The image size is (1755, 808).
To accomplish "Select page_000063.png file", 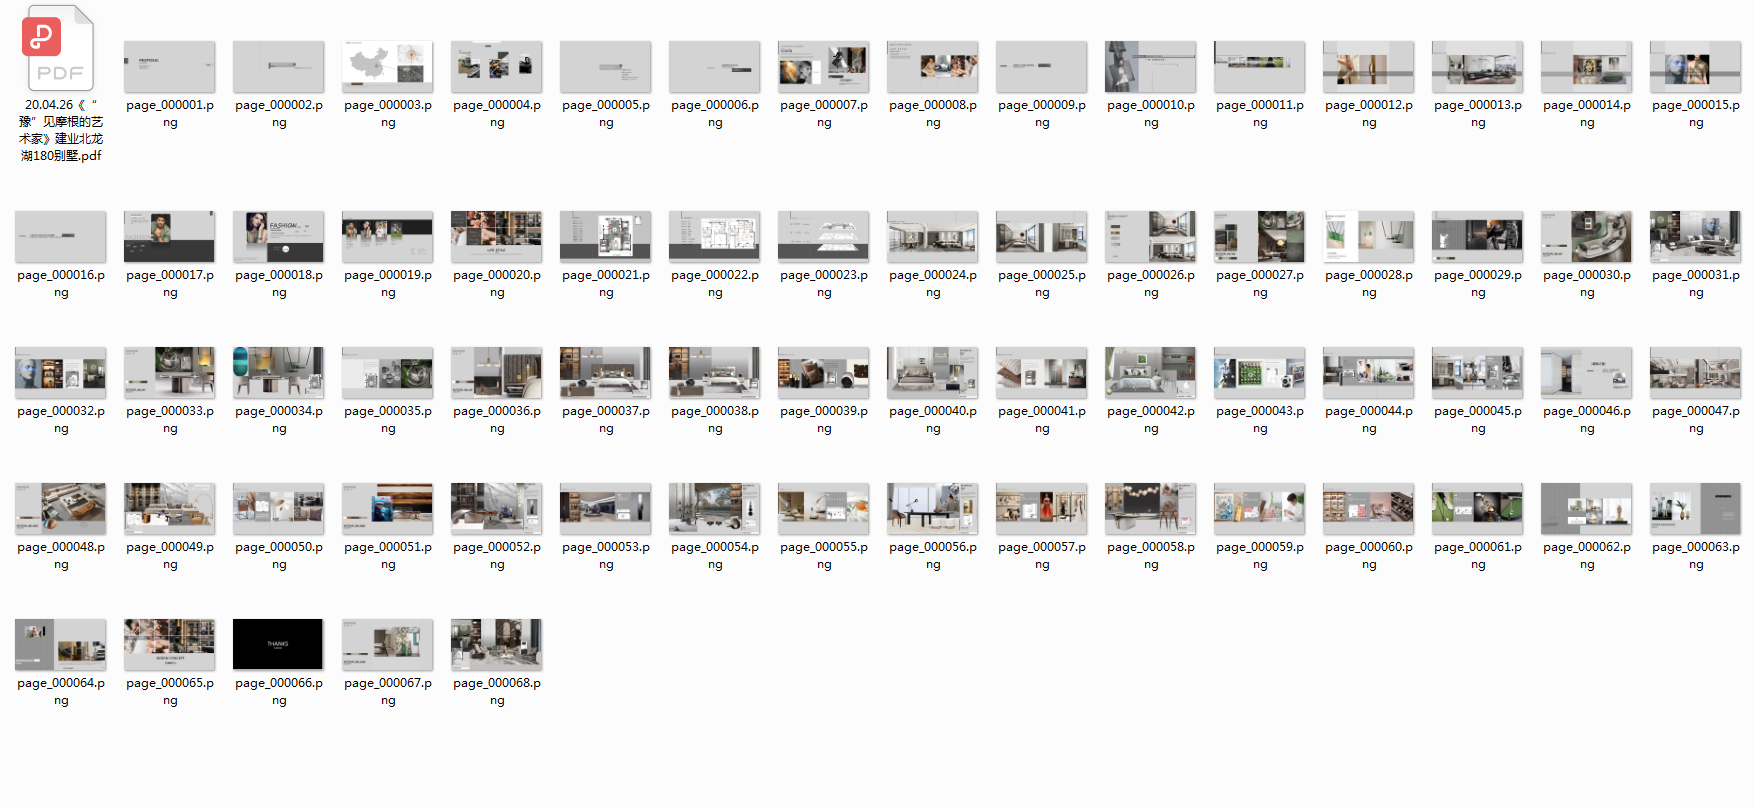I will pos(1695,509).
